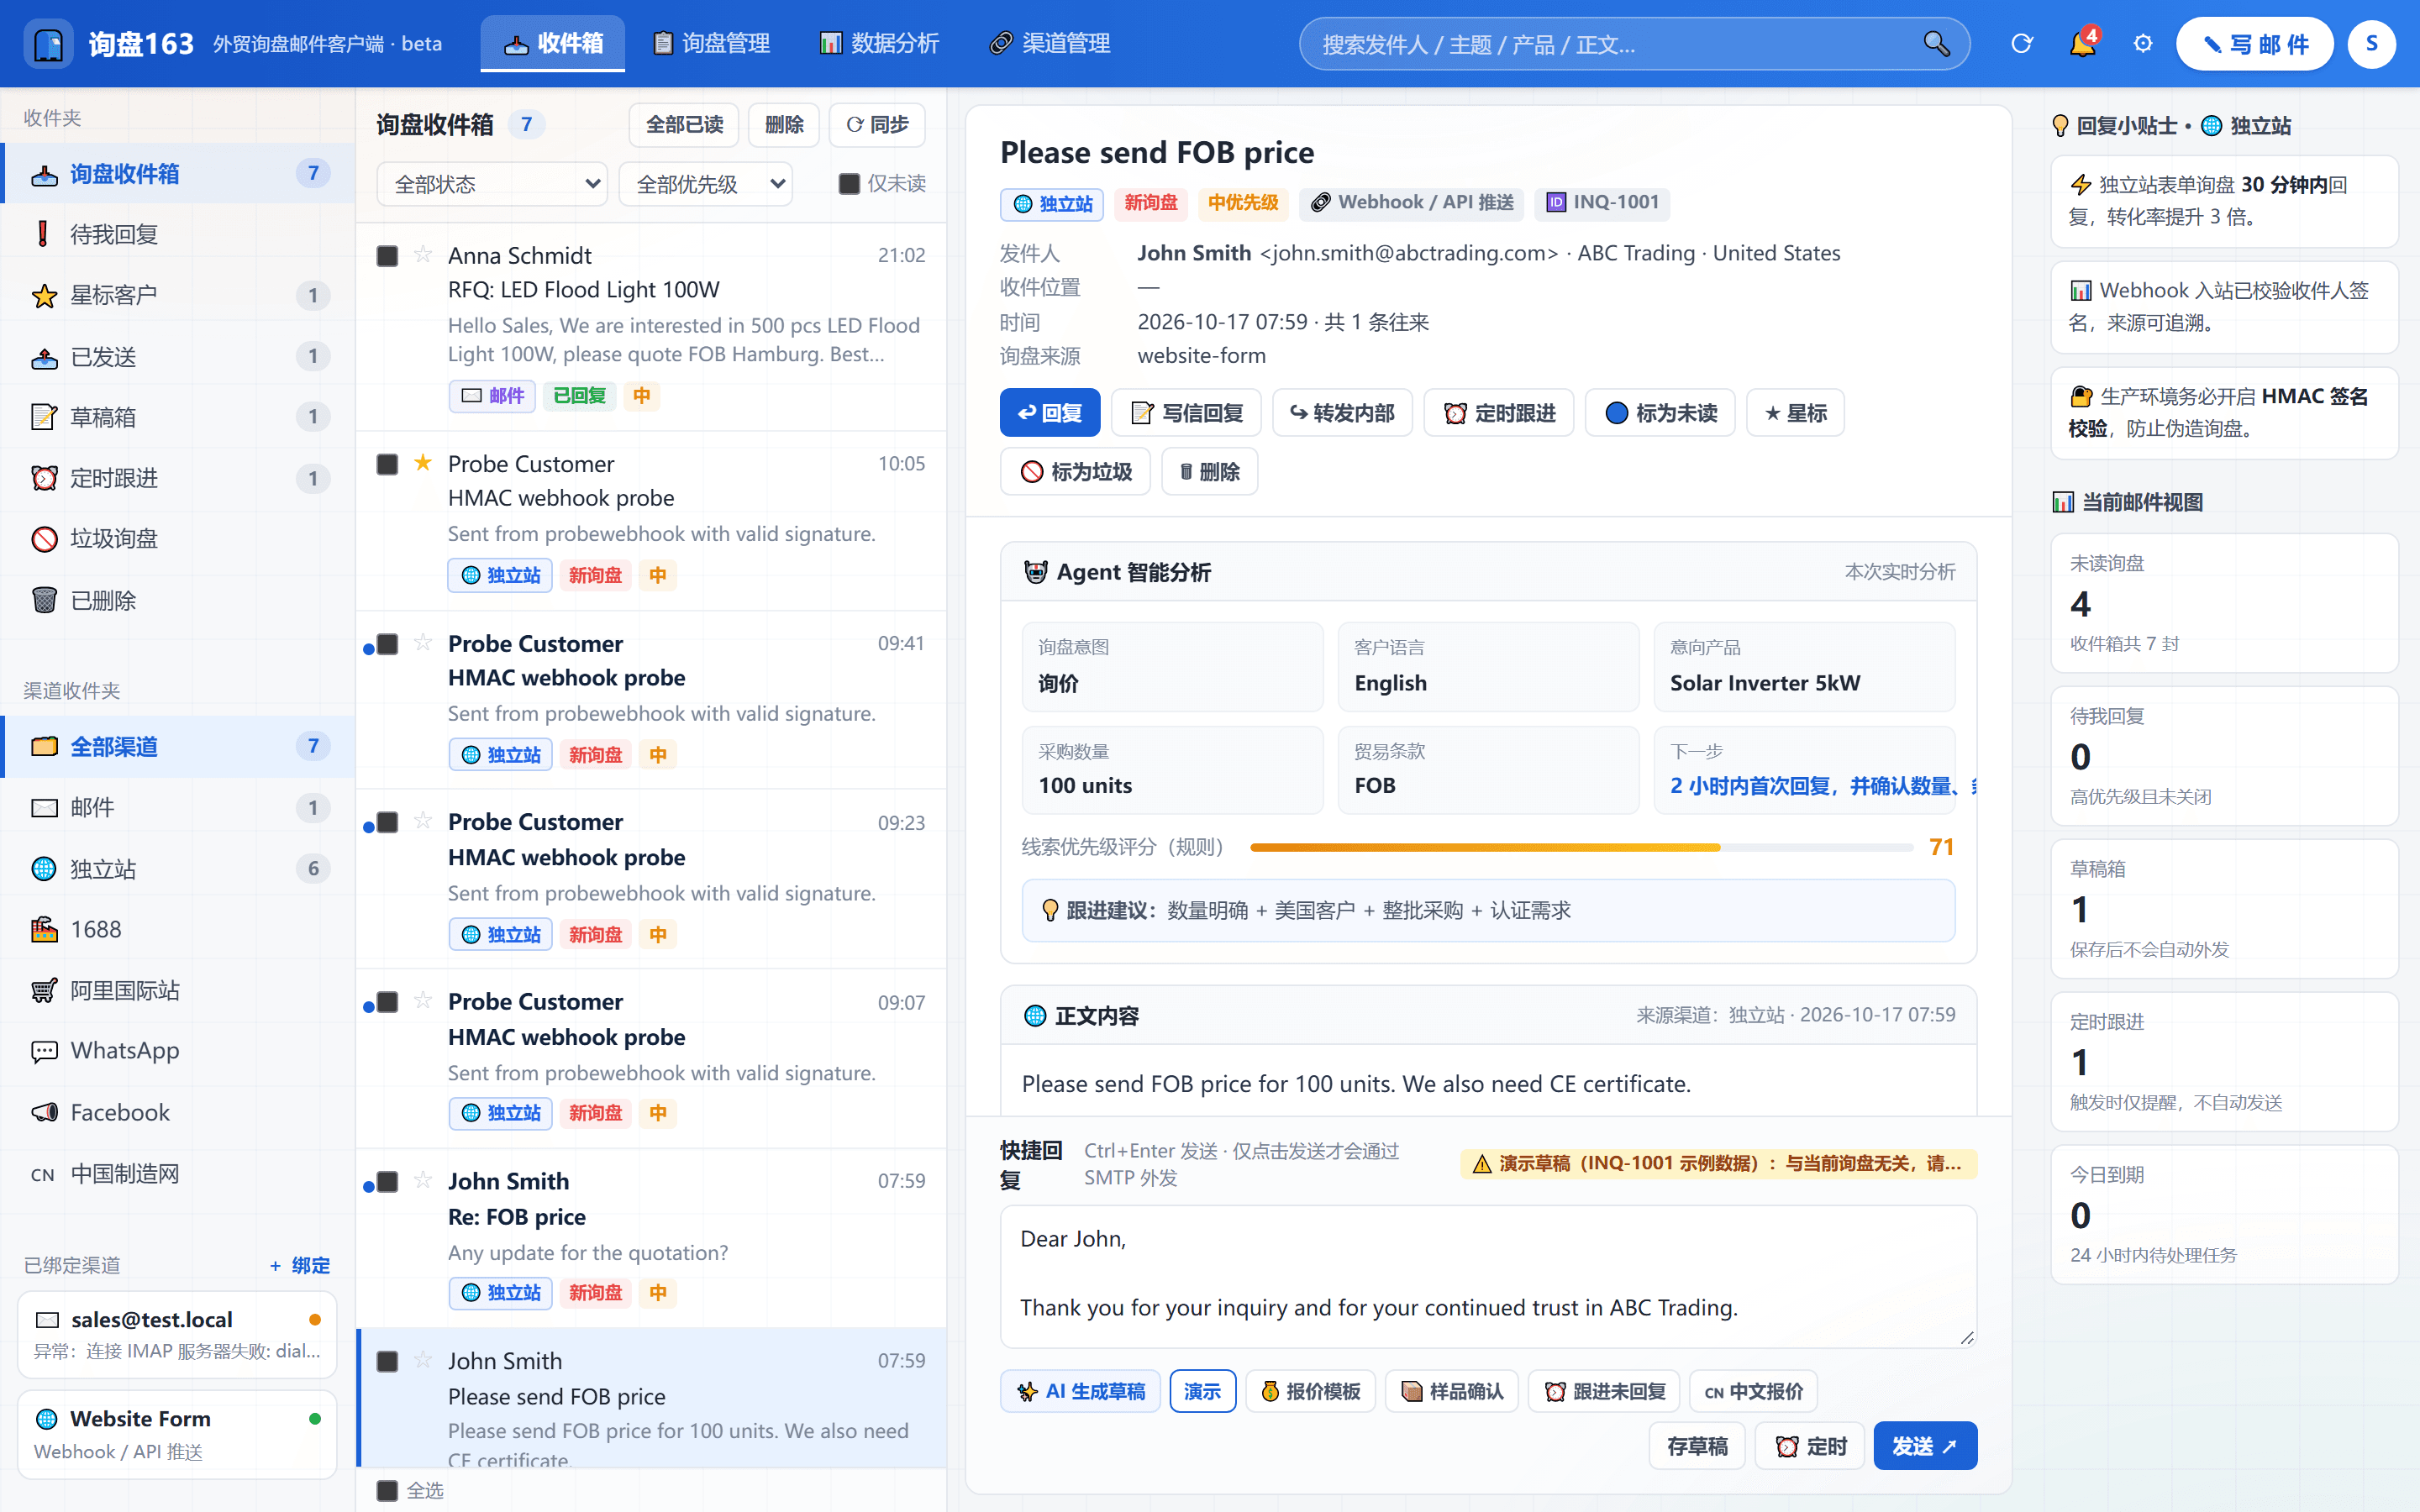The image size is (2420, 1512).
Task: Open 已删除 trash folder
Action: (x=178, y=600)
